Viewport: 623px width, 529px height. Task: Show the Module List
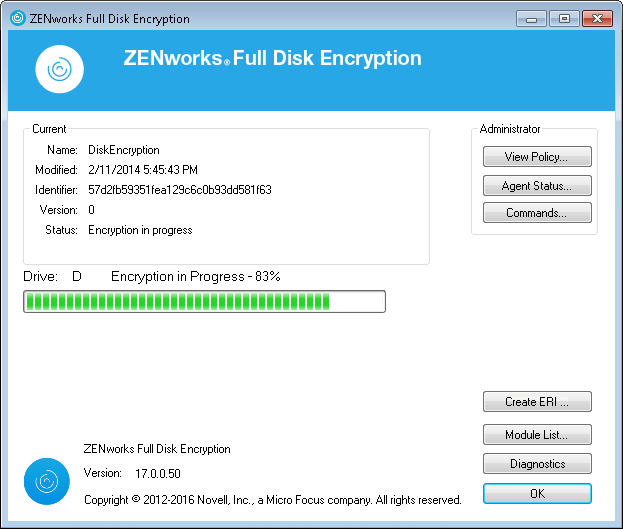click(x=537, y=435)
